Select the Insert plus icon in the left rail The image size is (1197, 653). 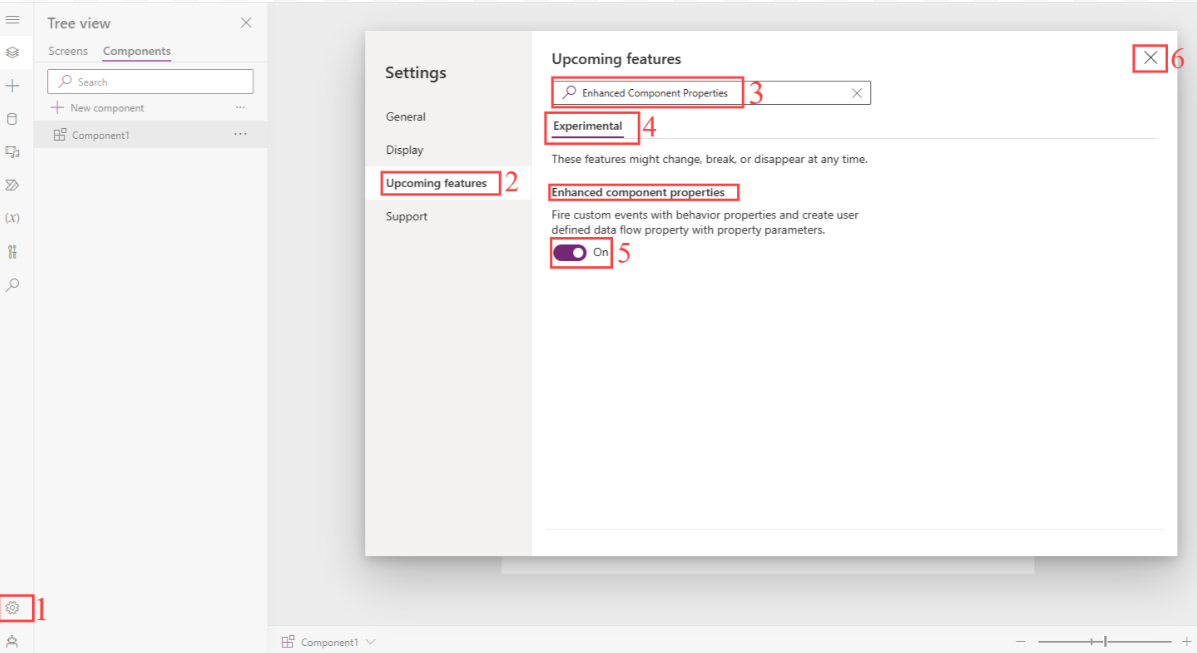(13, 85)
